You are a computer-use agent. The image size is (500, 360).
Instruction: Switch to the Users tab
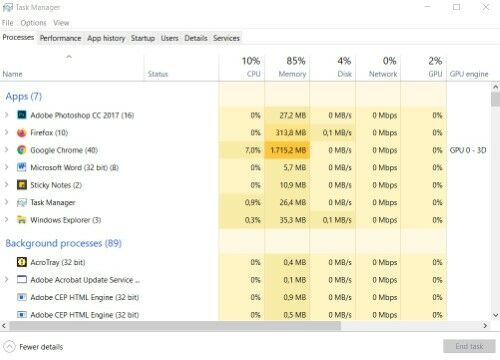click(x=170, y=38)
